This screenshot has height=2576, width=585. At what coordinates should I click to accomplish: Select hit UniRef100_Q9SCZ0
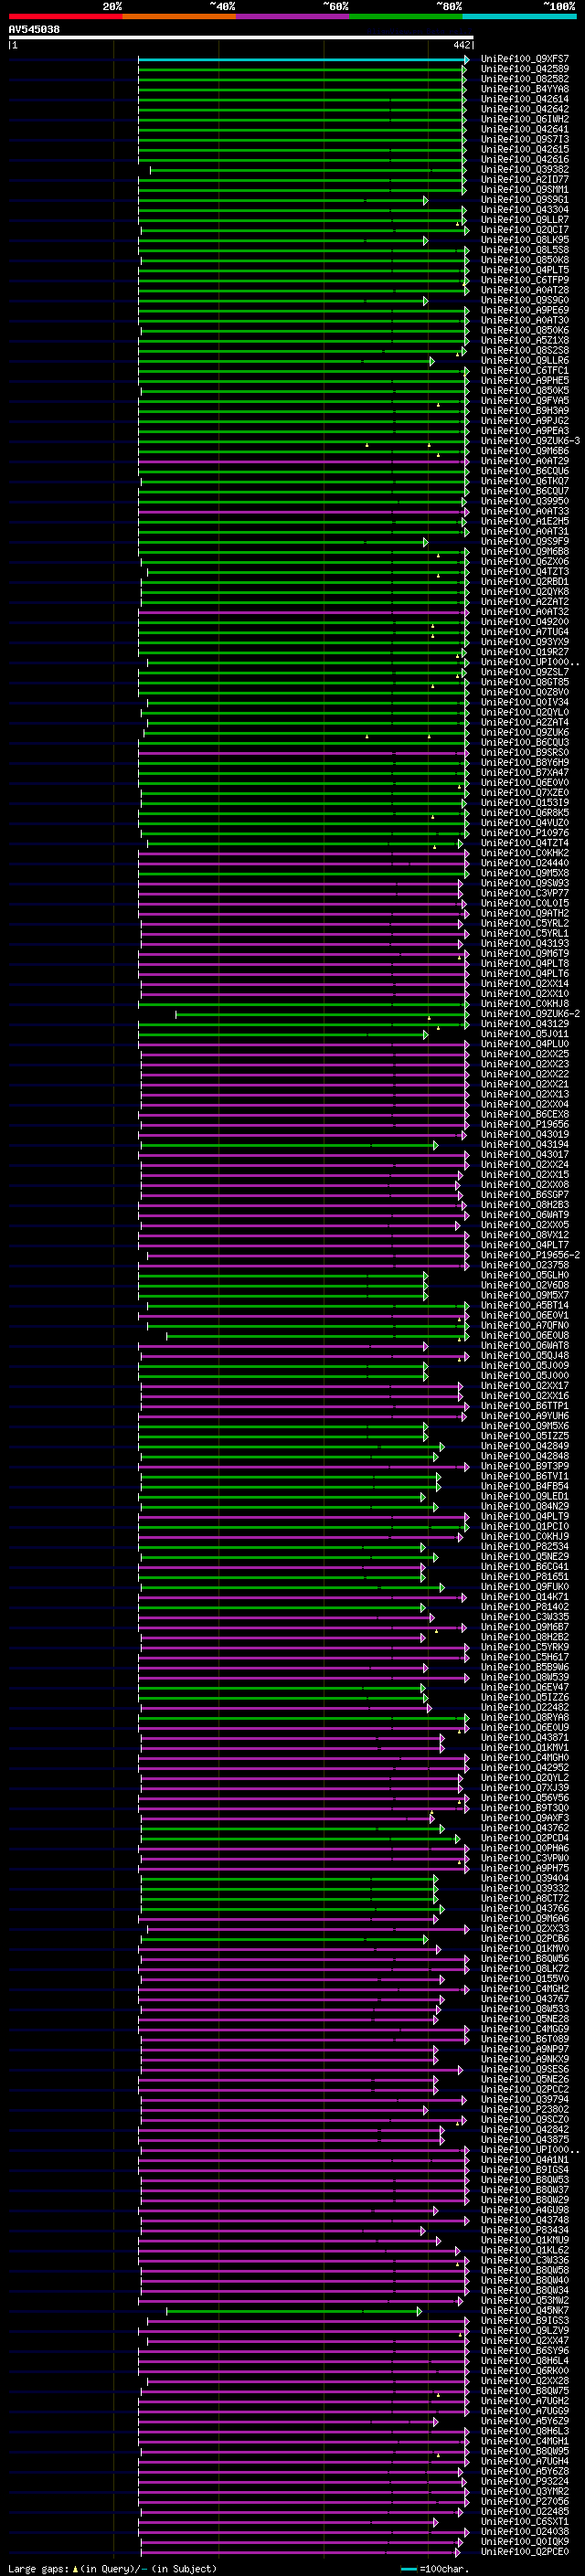tap(525, 2120)
